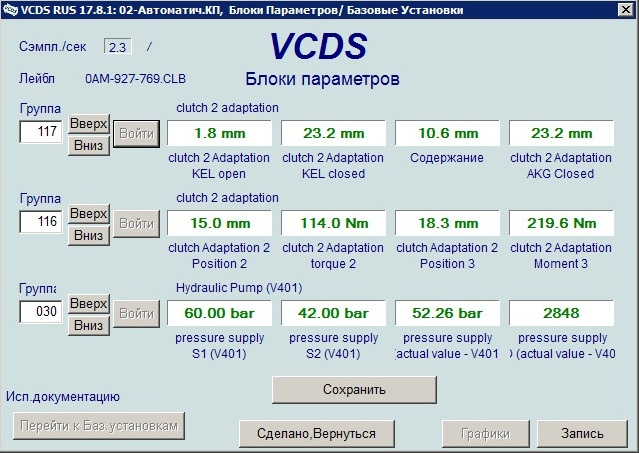The image size is (639, 454).
Task: Click Войти button next to group 117
Action: pos(136,134)
